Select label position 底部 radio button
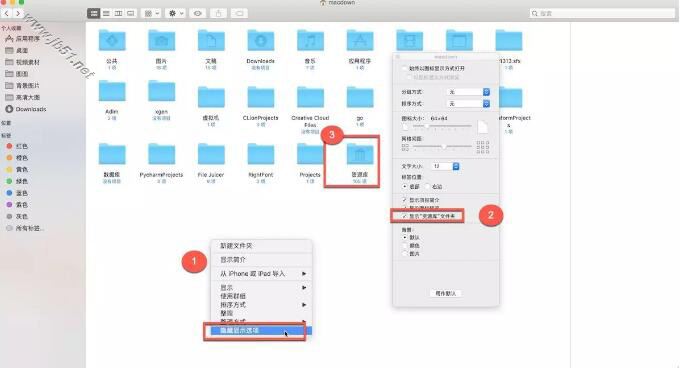Image resolution: width=681 pixels, height=368 pixels. (x=405, y=186)
